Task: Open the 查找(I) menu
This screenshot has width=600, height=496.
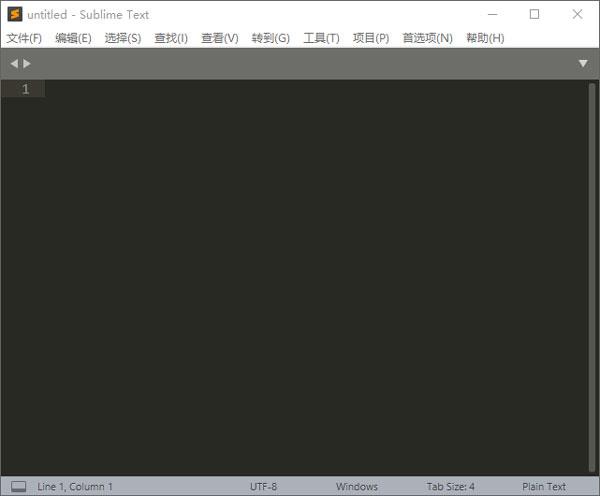Action: click(171, 38)
